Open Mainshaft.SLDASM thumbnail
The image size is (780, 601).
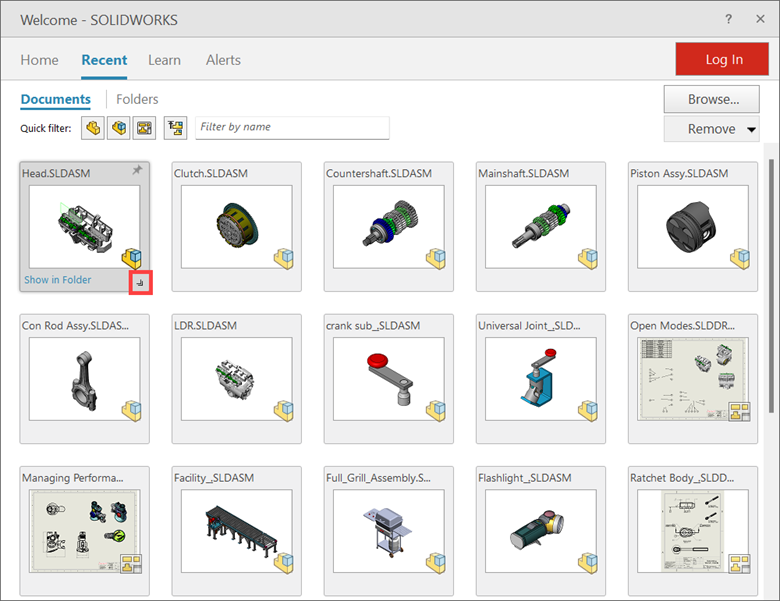[x=541, y=227]
